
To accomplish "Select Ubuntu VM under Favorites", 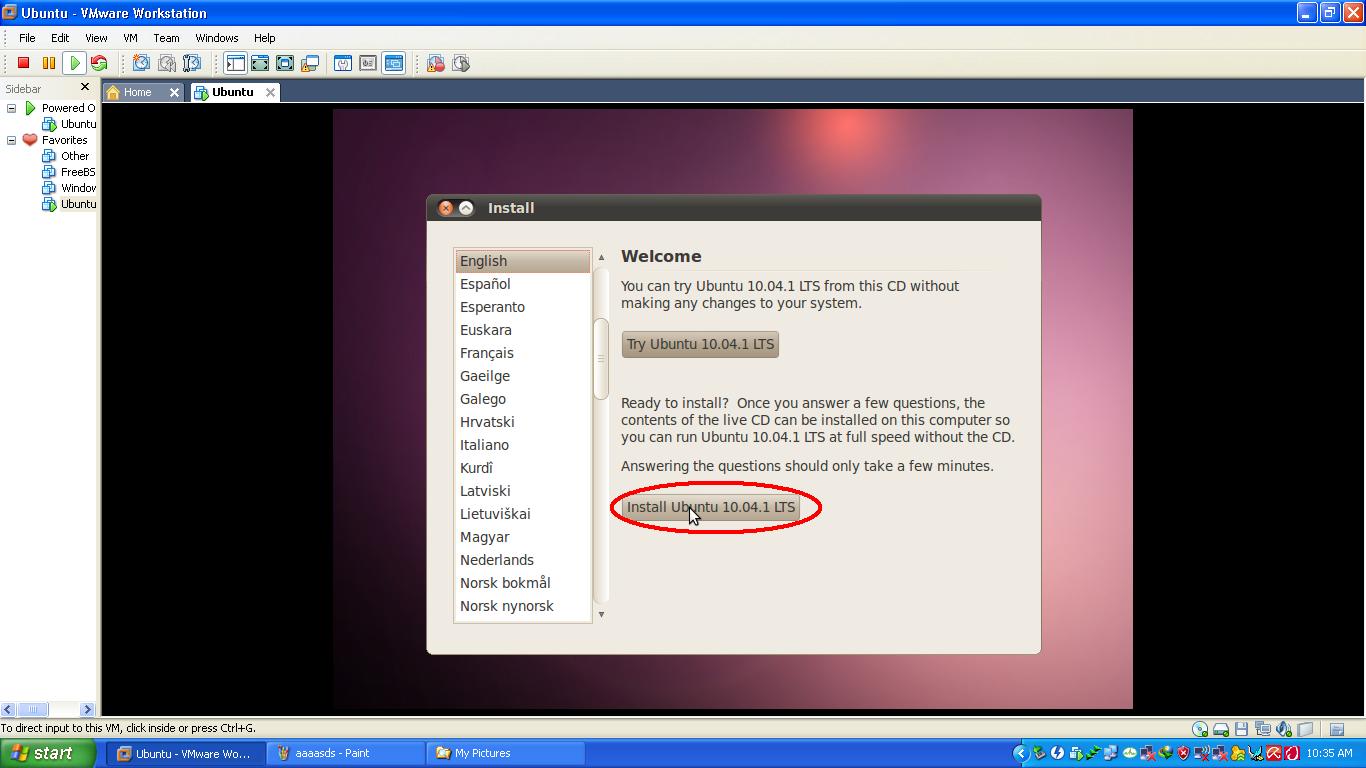I will click(78, 204).
